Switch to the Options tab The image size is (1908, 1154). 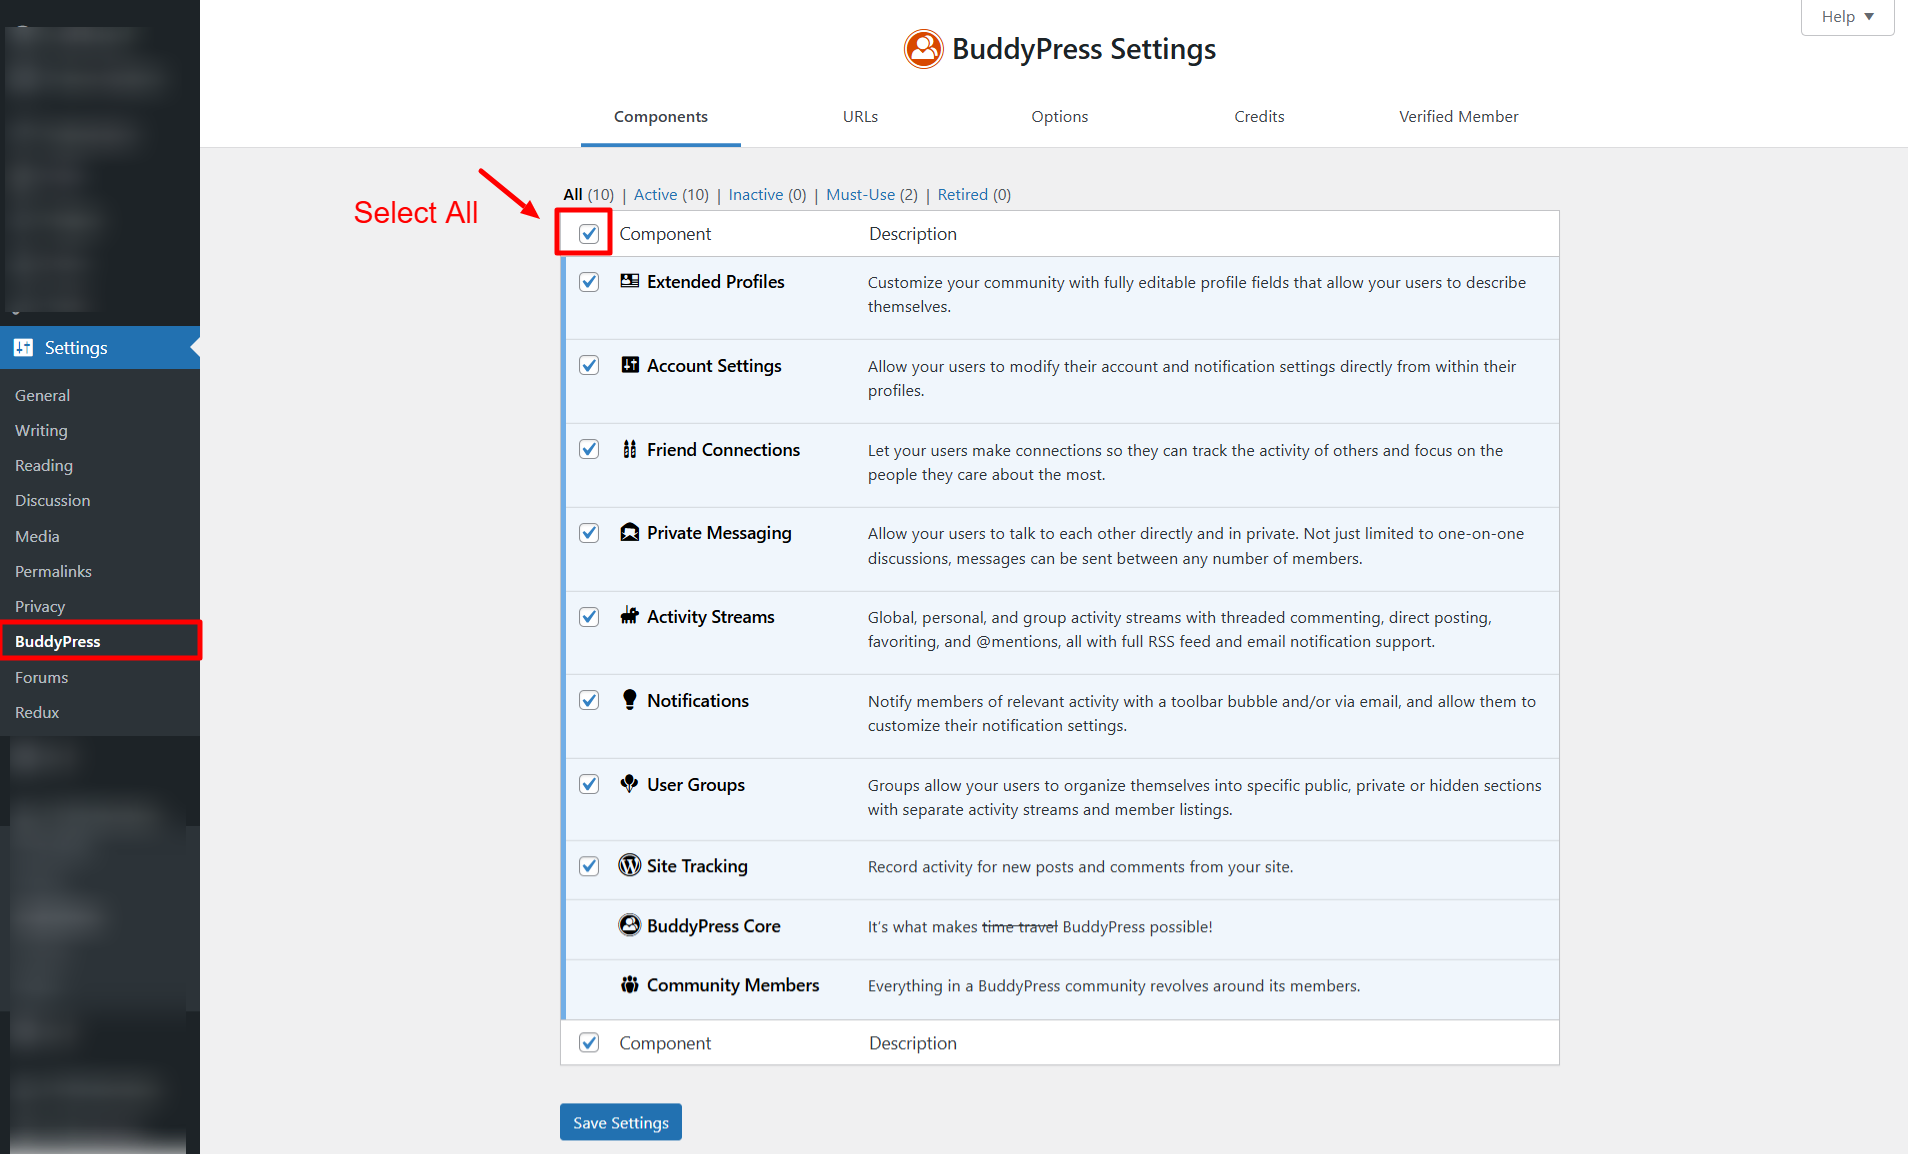pyautogui.click(x=1059, y=116)
